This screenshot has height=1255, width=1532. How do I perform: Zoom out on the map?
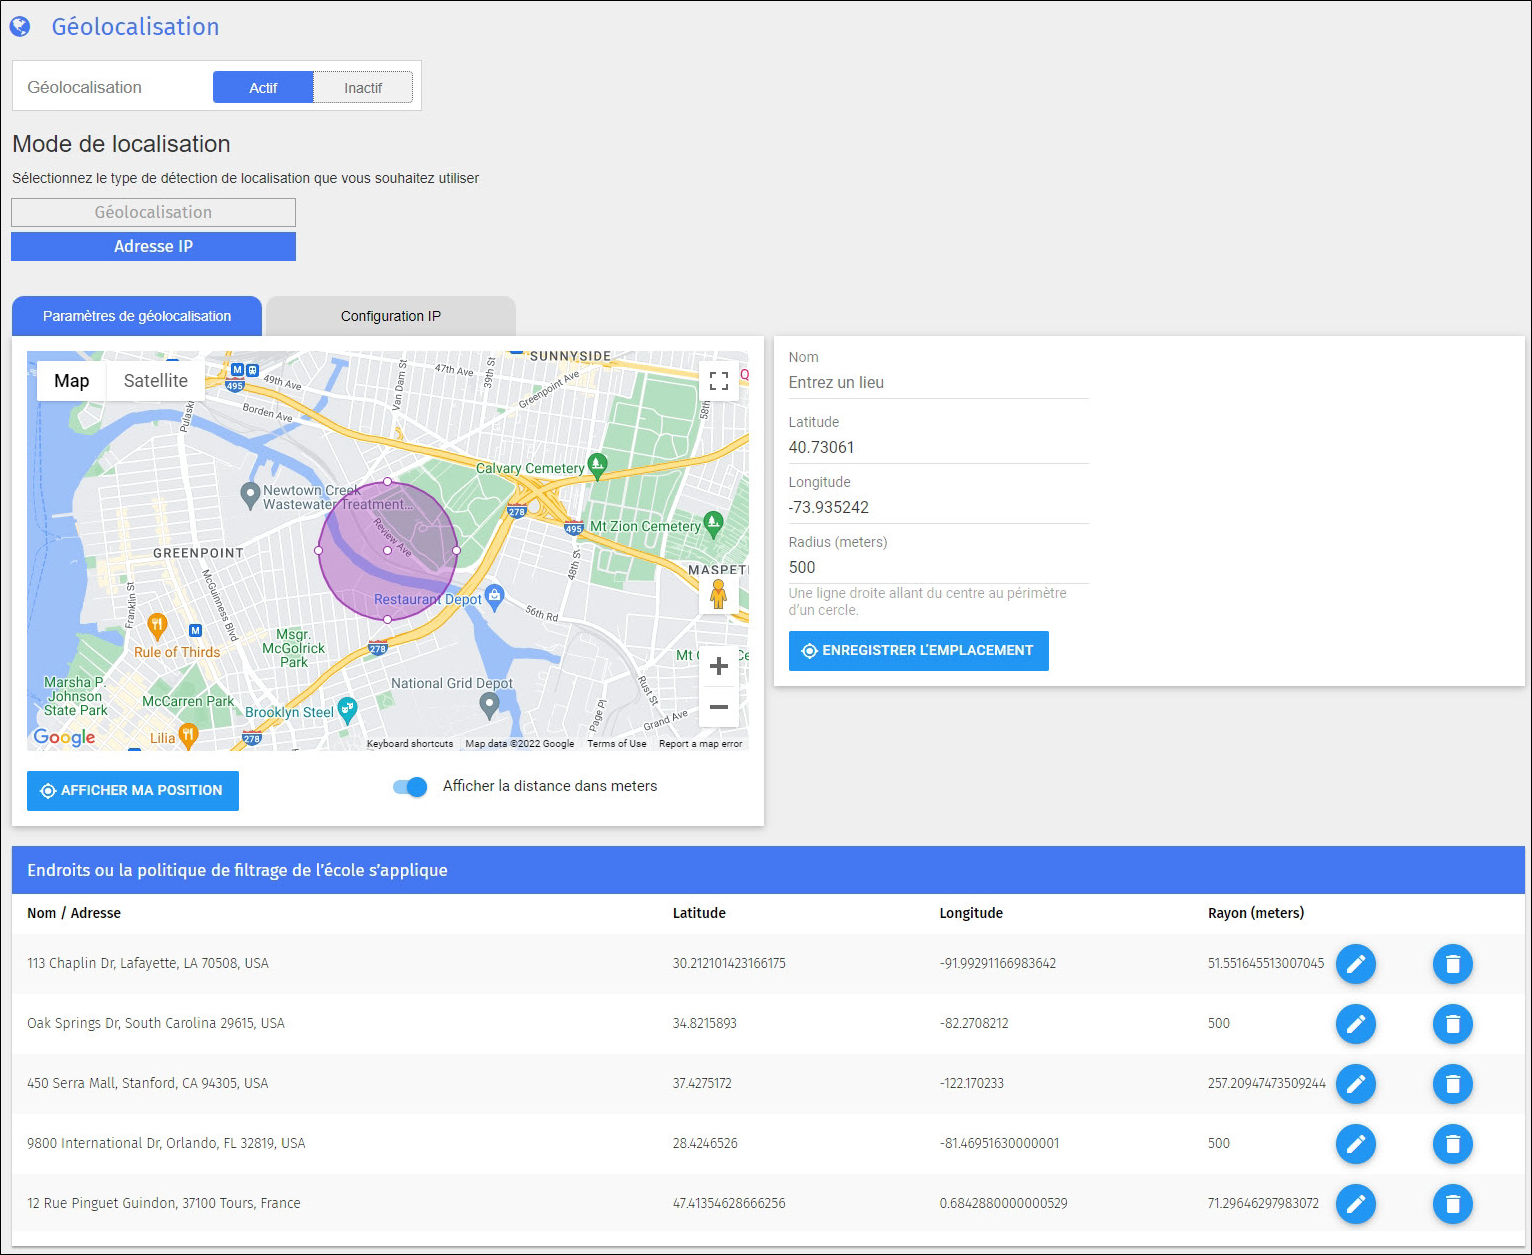[718, 707]
